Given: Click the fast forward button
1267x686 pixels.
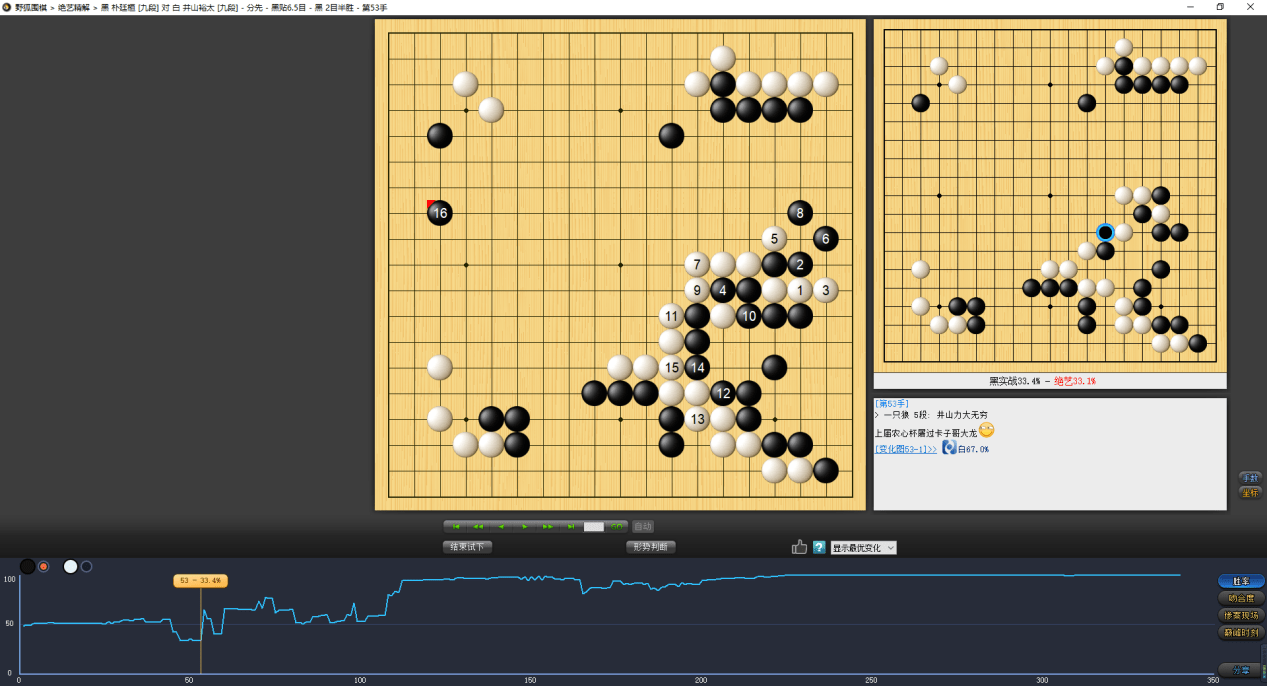Looking at the screenshot, I should 548,526.
